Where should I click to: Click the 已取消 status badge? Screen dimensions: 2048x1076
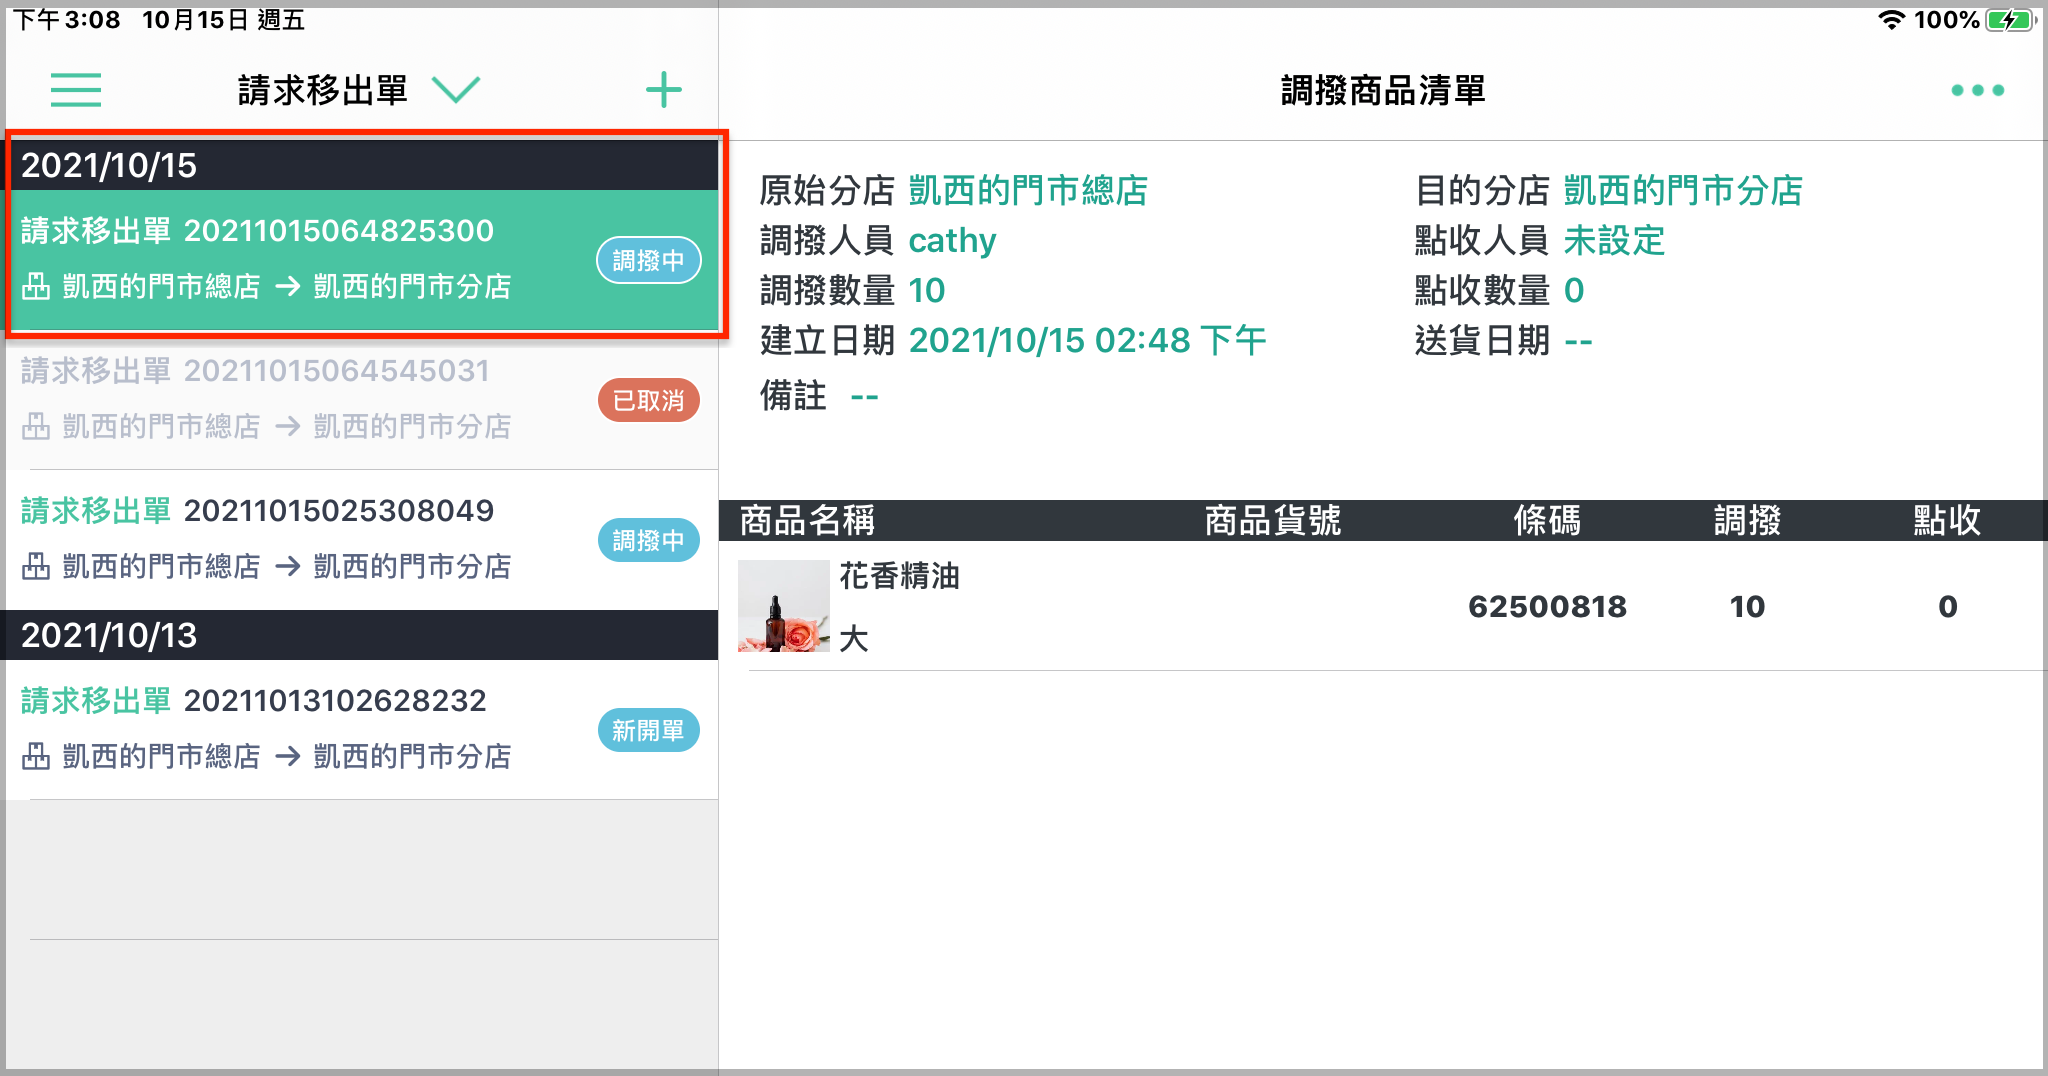click(x=649, y=400)
